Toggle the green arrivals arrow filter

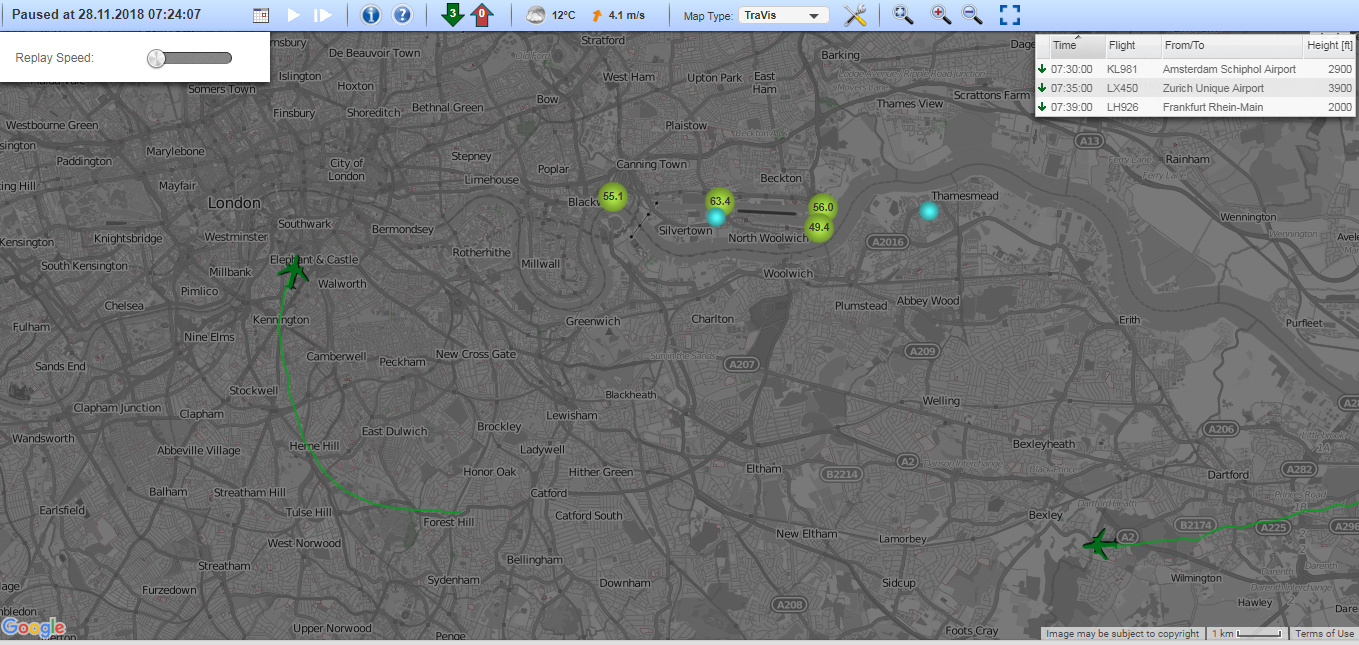[453, 15]
